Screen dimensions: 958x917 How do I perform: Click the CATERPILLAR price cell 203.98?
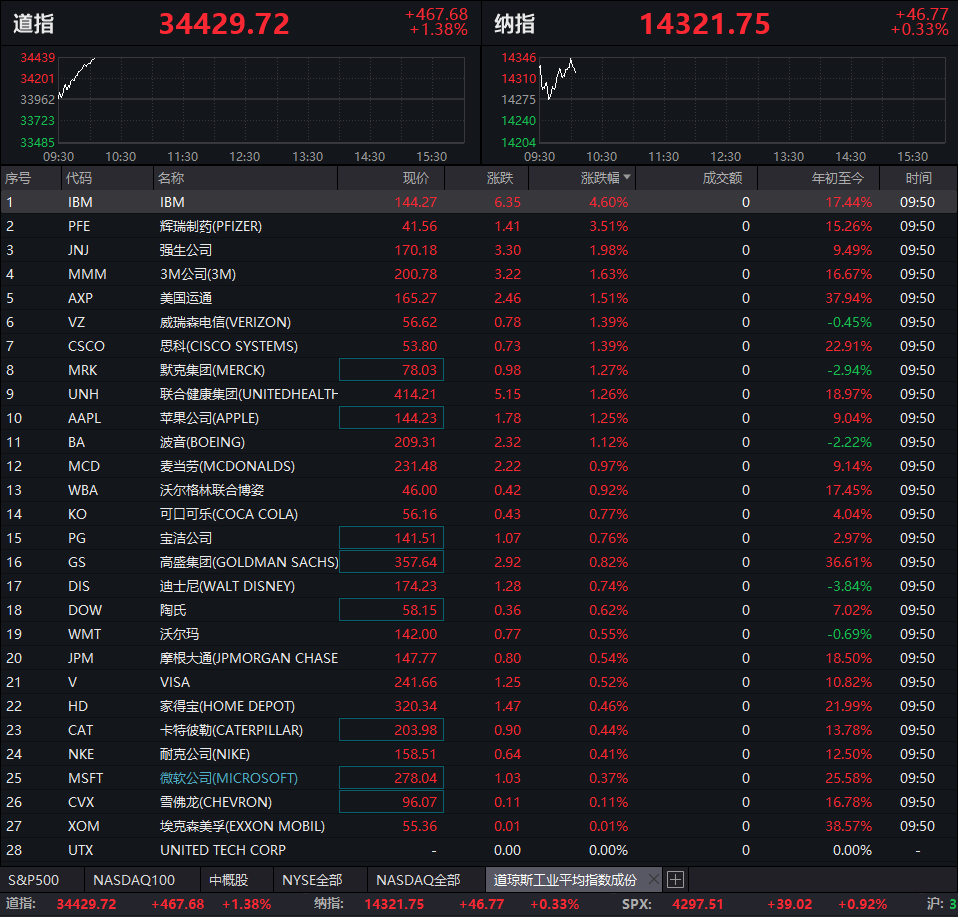click(391, 729)
